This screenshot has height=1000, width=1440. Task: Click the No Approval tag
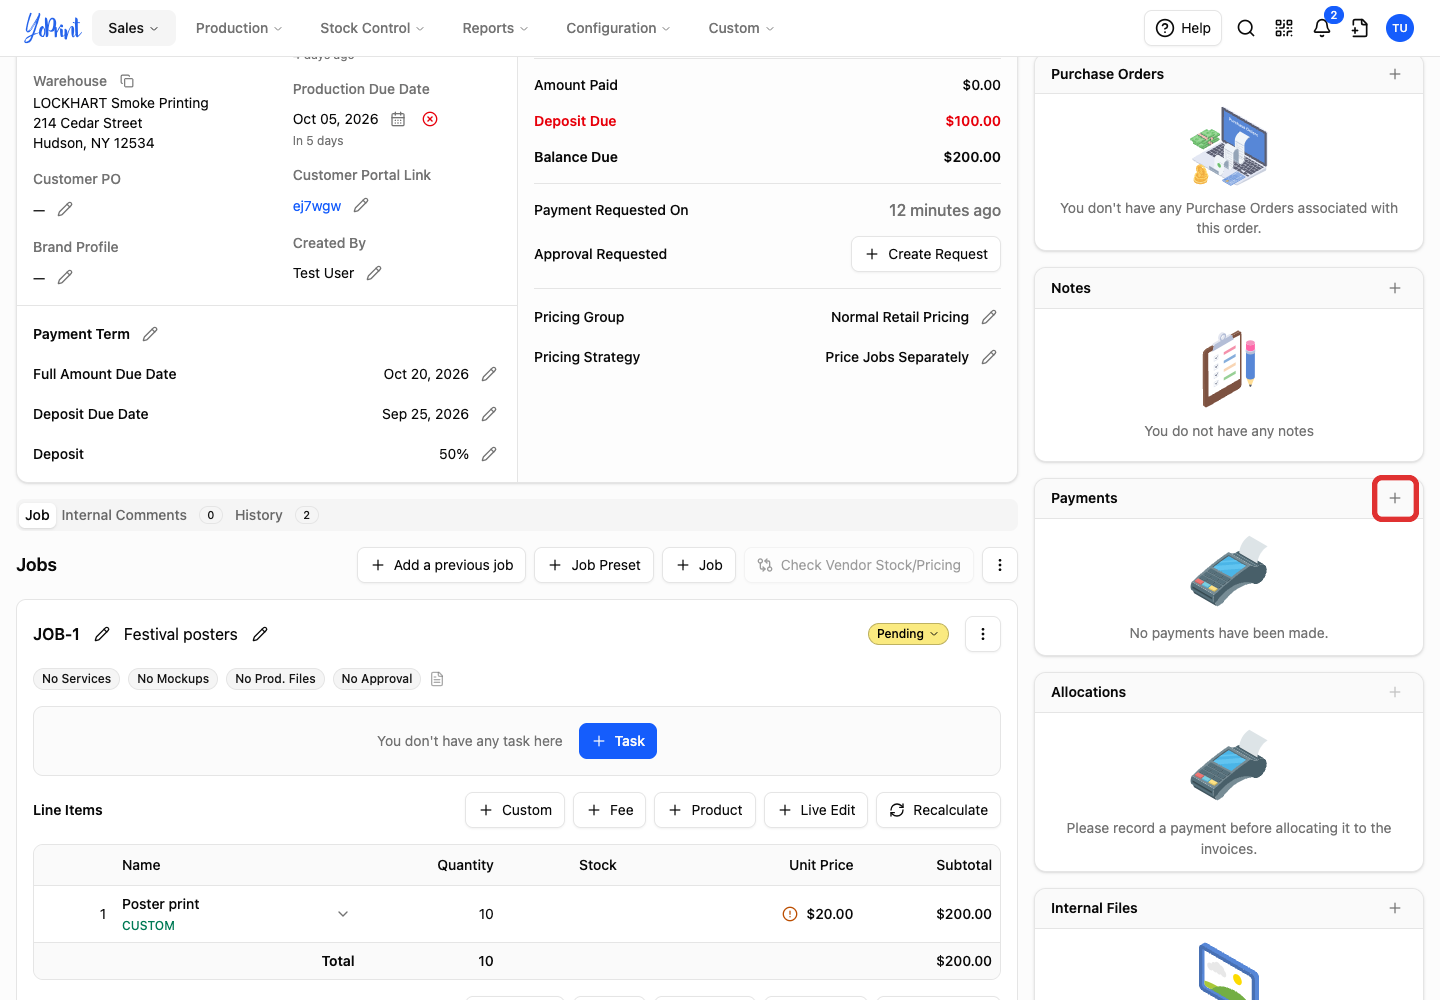(377, 679)
